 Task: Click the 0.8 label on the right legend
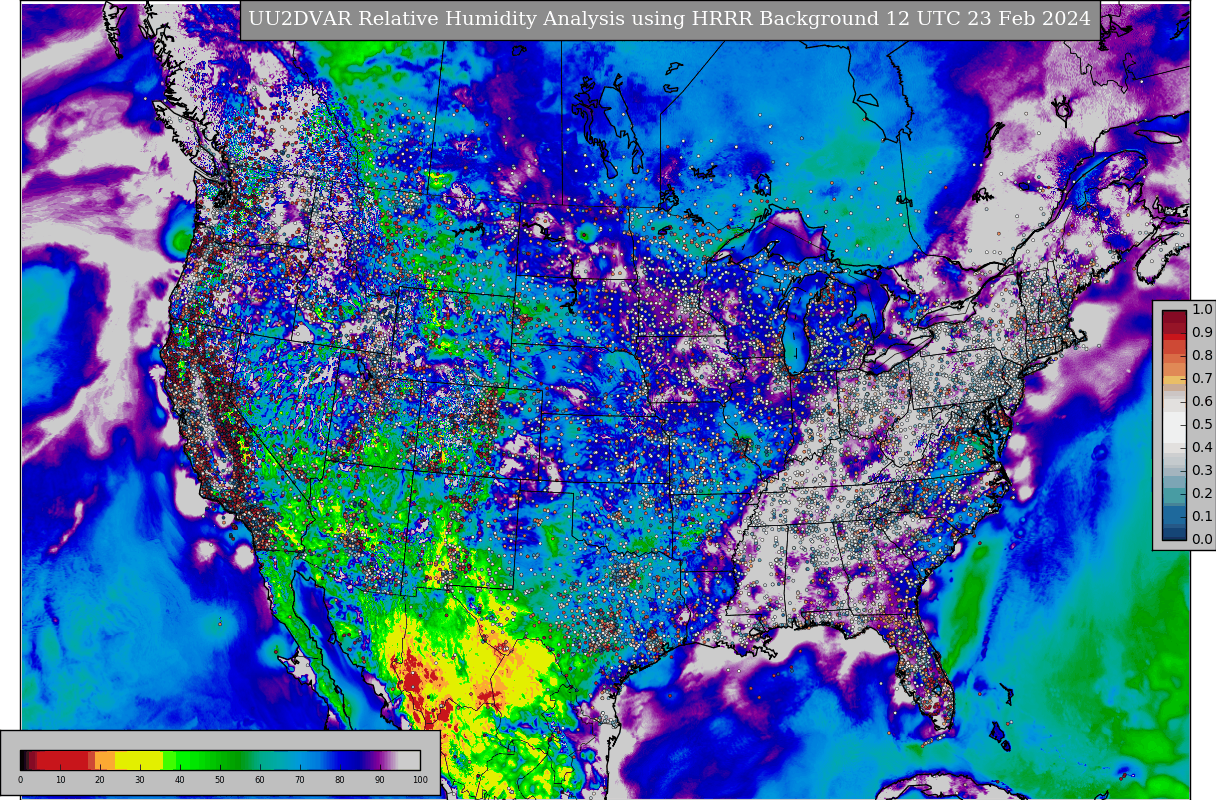click(1202, 356)
